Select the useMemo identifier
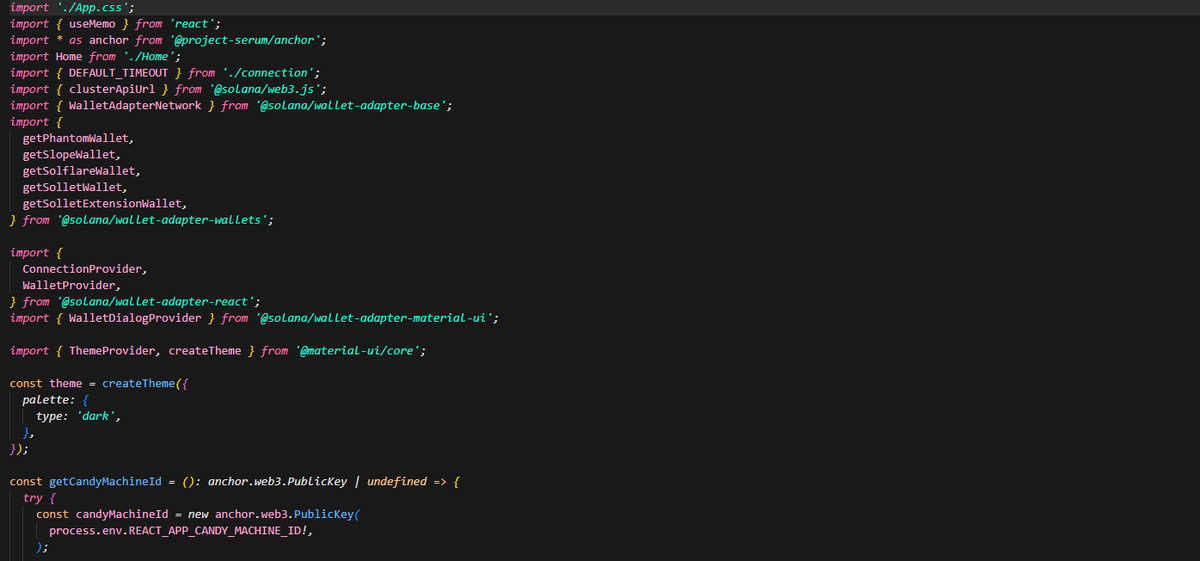This screenshot has width=1200, height=561. (x=92, y=23)
